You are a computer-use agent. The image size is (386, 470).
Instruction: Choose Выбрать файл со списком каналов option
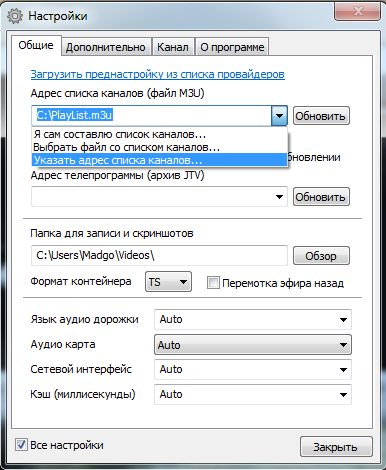159,147
